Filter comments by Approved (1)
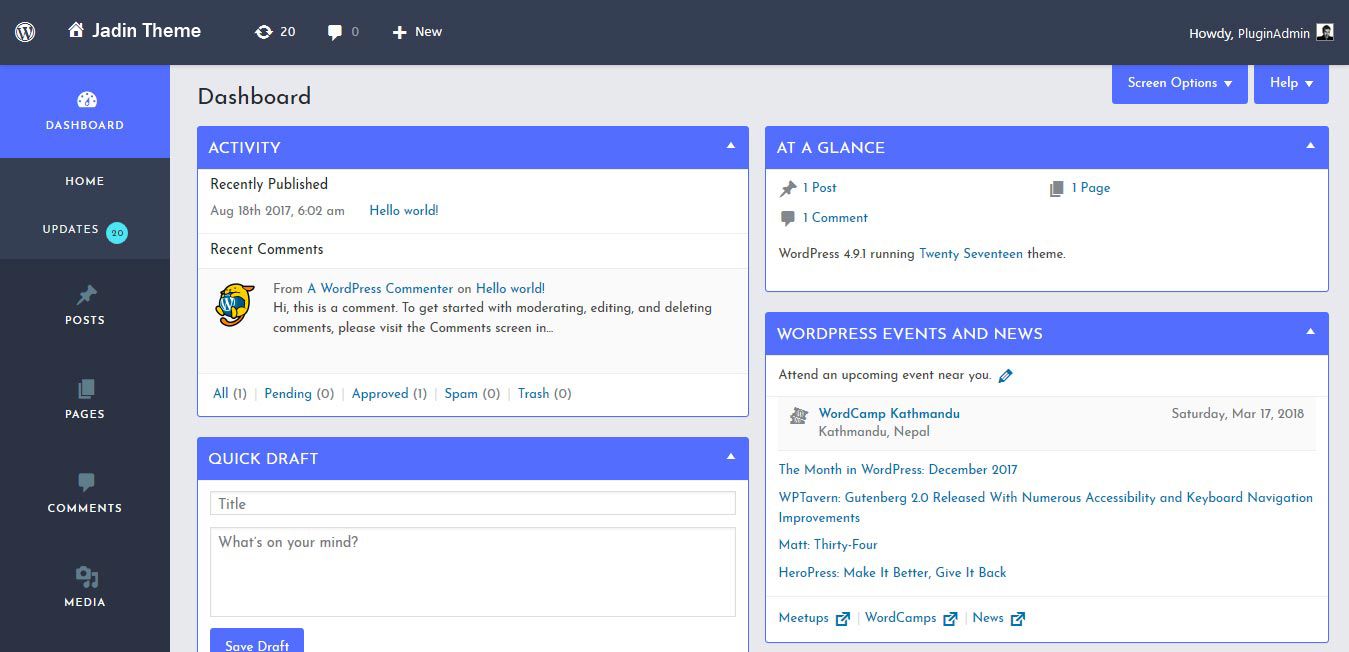 [x=389, y=394]
